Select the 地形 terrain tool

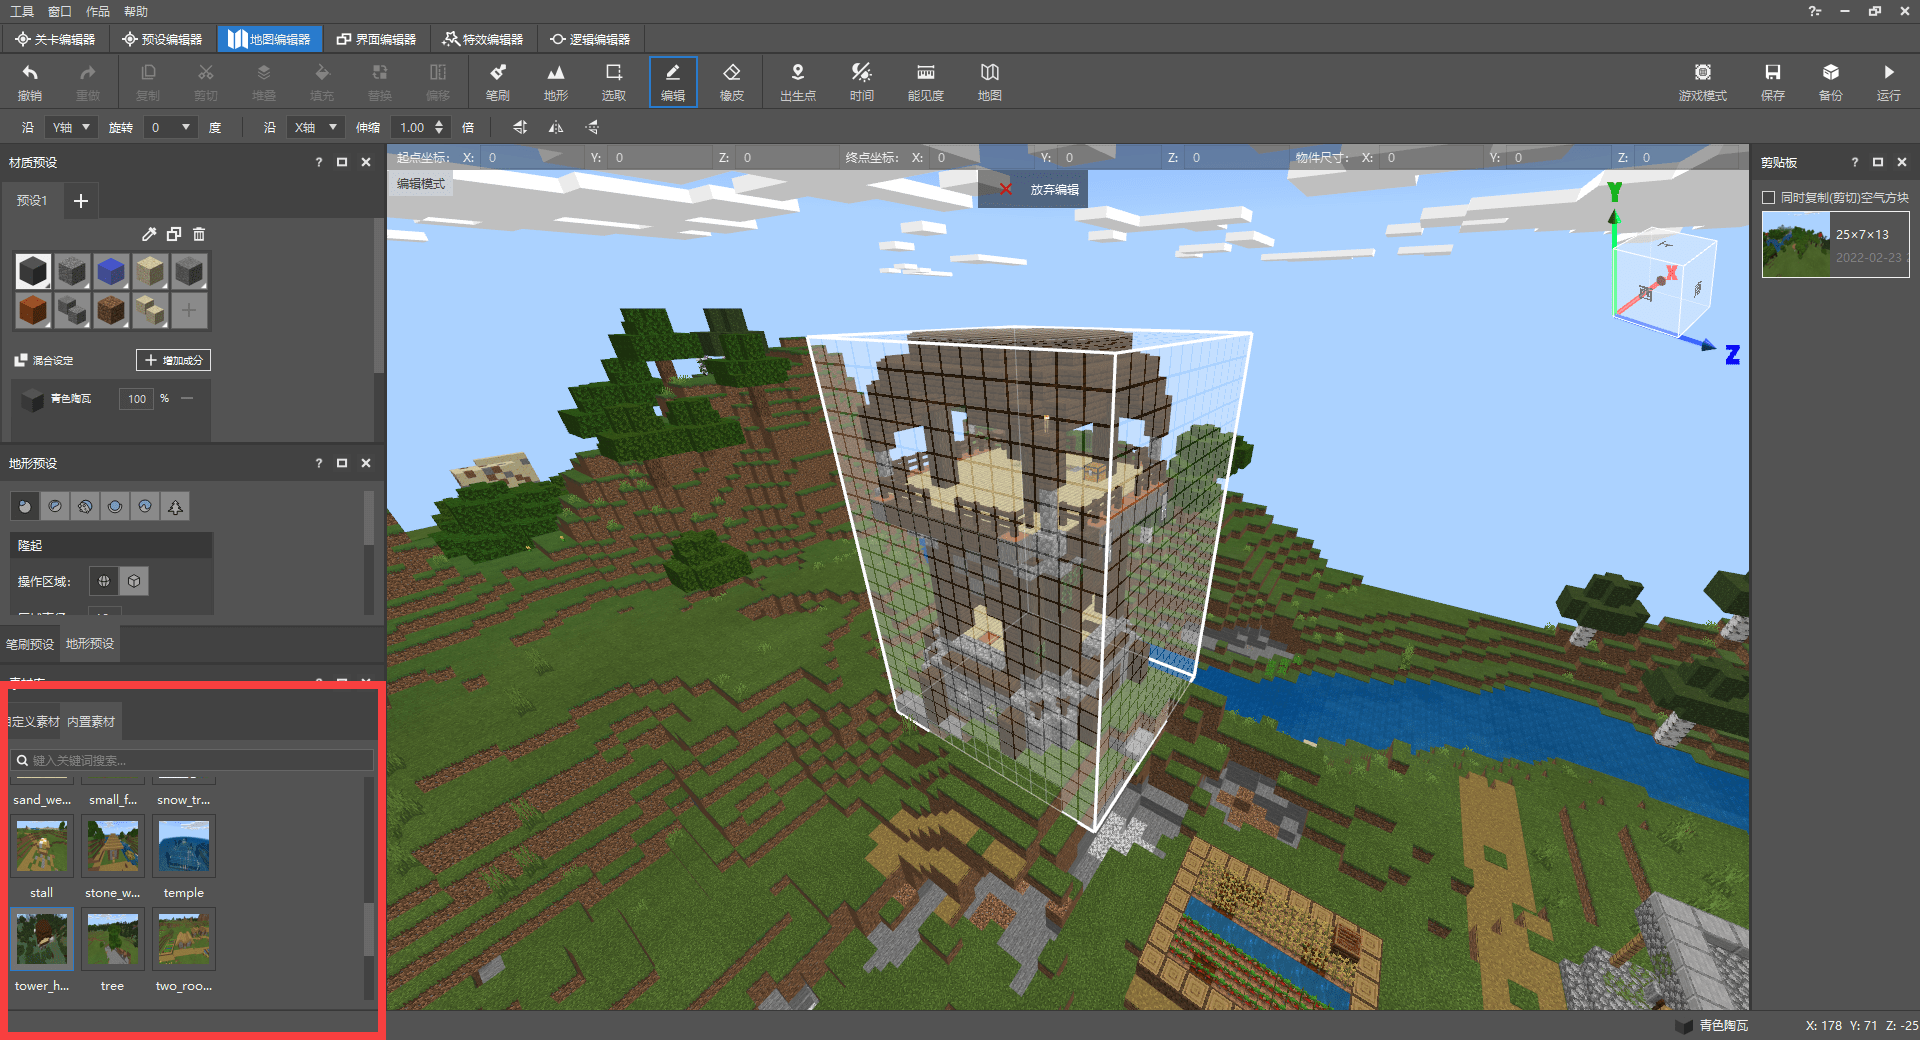tap(556, 81)
